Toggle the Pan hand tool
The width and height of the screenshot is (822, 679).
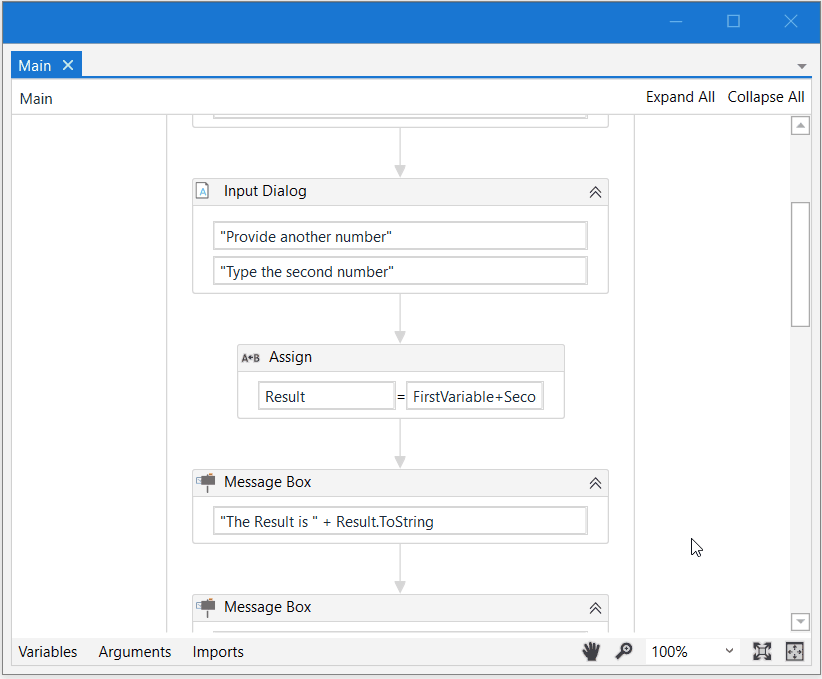point(591,651)
